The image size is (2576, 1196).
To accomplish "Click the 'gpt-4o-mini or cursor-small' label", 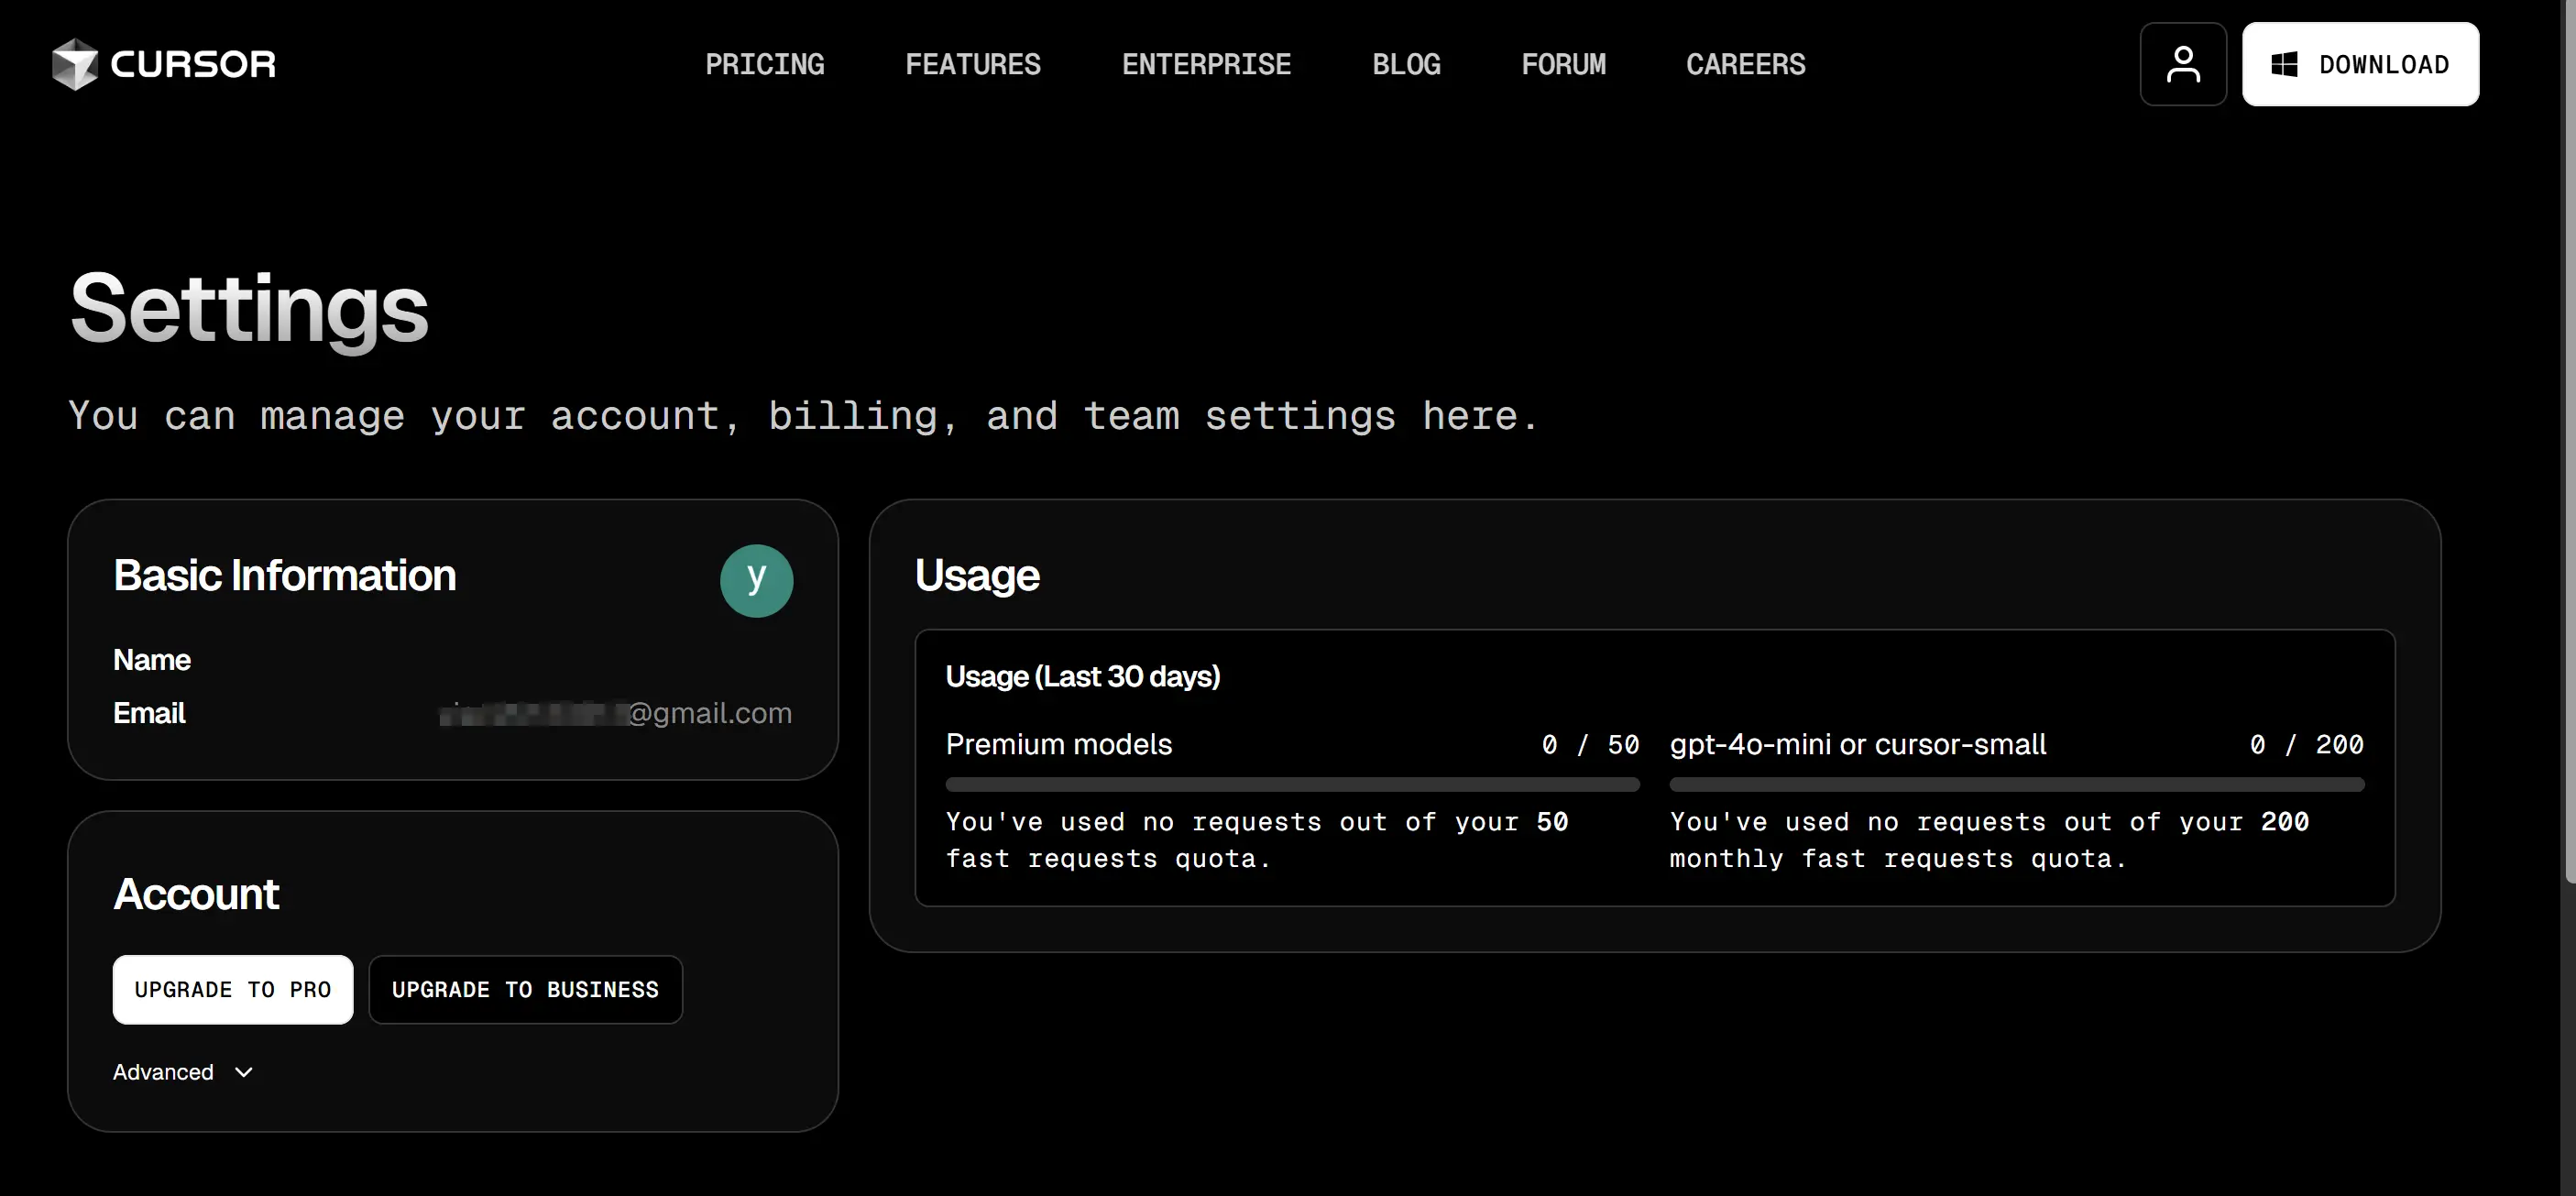I will click(x=1858, y=744).
